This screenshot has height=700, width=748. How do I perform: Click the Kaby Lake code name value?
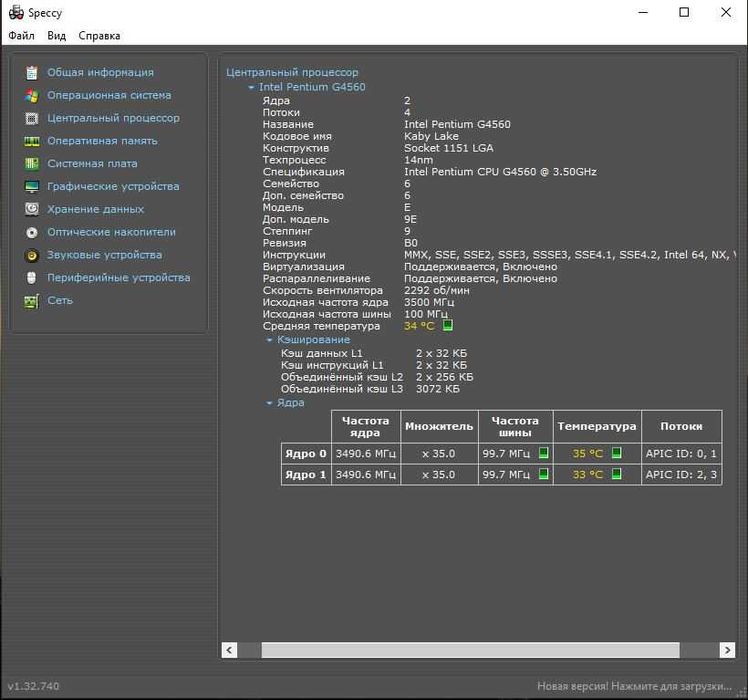tap(431, 136)
